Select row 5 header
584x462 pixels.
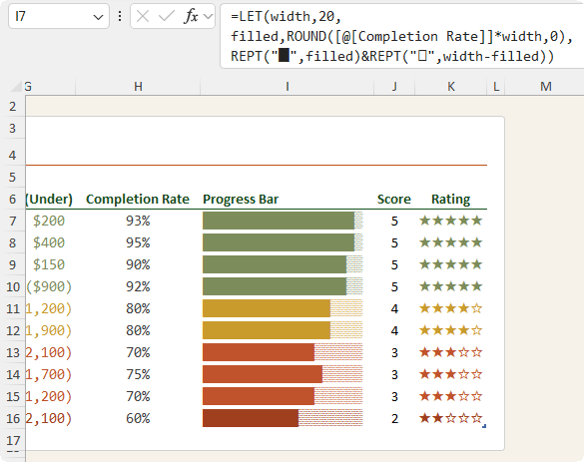coord(13,177)
